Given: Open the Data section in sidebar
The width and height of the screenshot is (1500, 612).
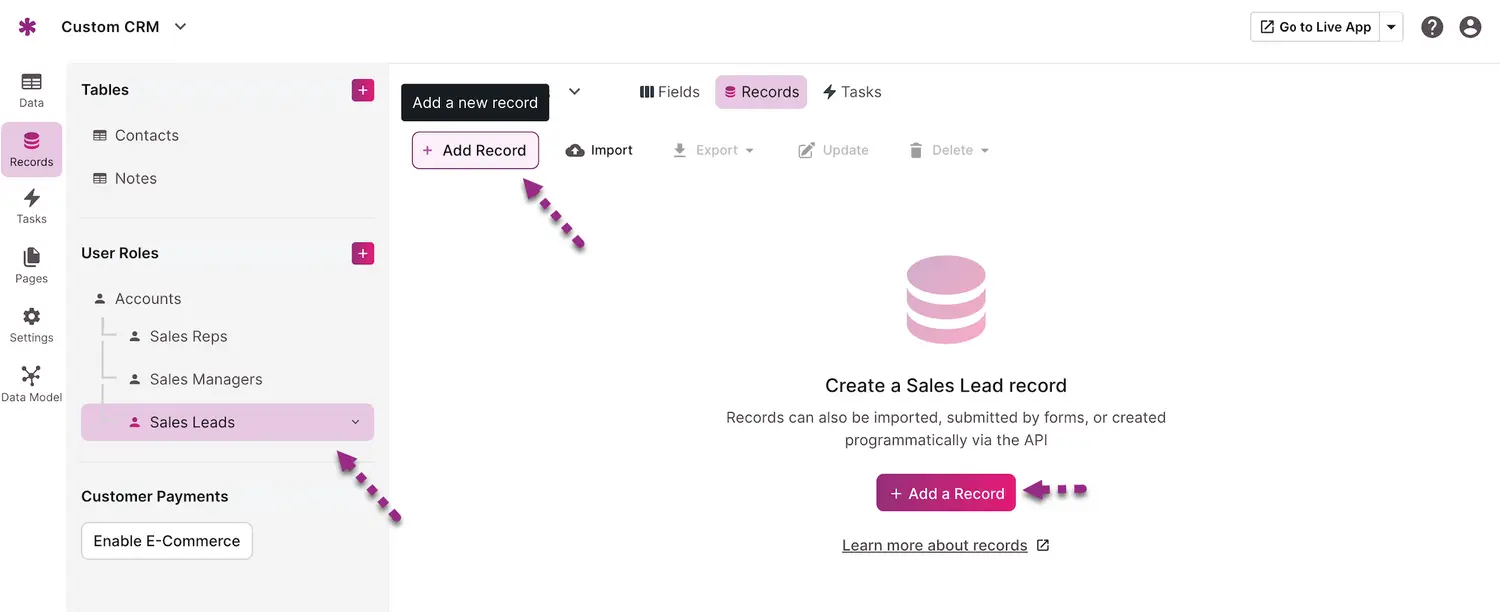Looking at the screenshot, I should (31, 90).
